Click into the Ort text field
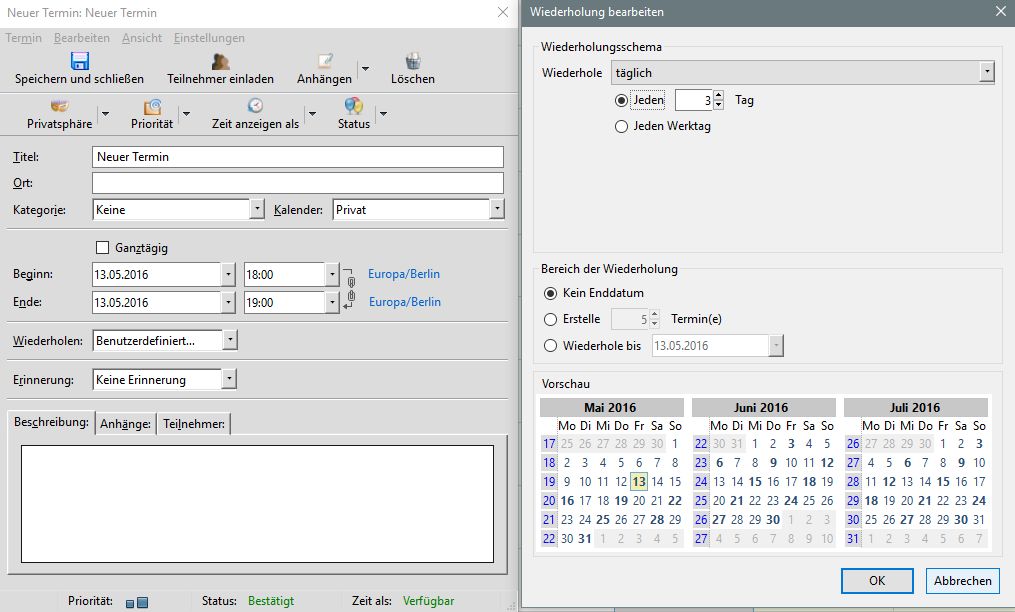 [297, 183]
